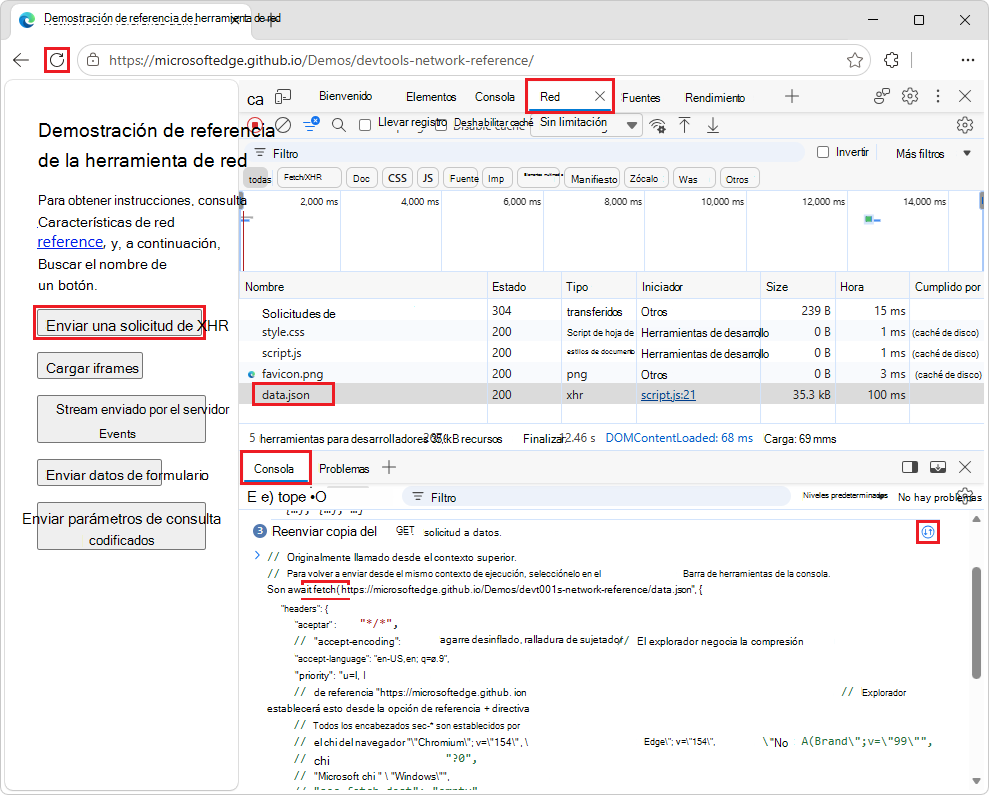
Task: Open the script.js:21 initiator link
Action: [x=668, y=395]
